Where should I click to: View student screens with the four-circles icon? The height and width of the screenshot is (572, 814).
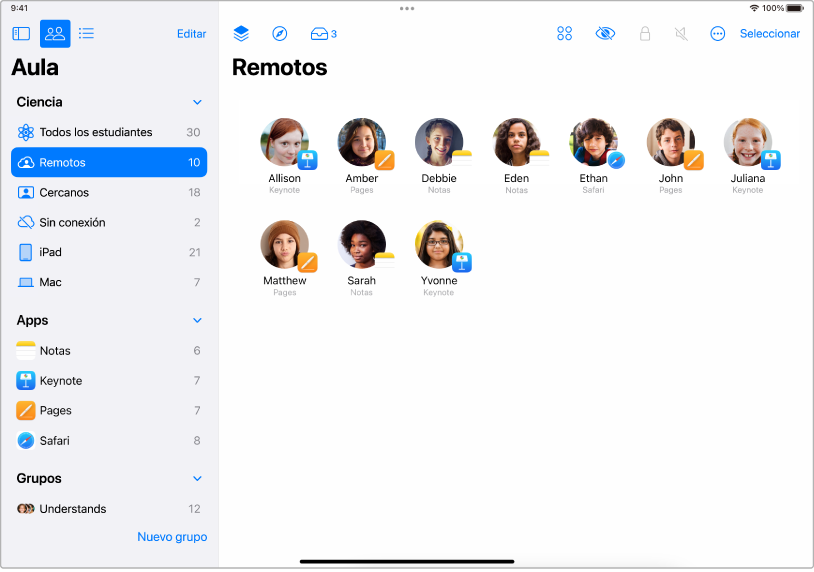564,34
